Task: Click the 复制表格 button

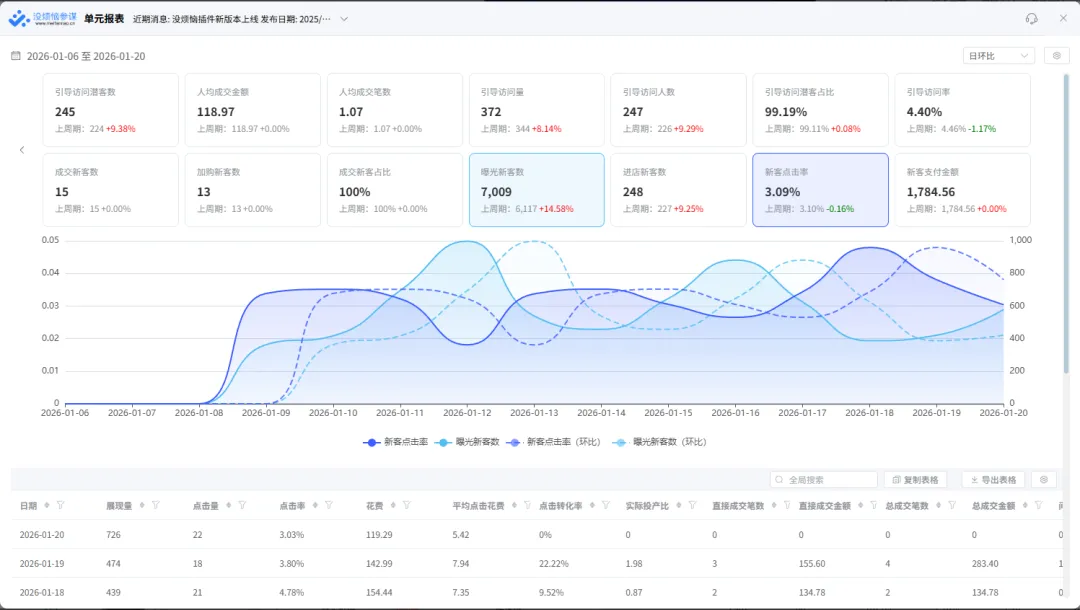Action: click(x=915, y=479)
